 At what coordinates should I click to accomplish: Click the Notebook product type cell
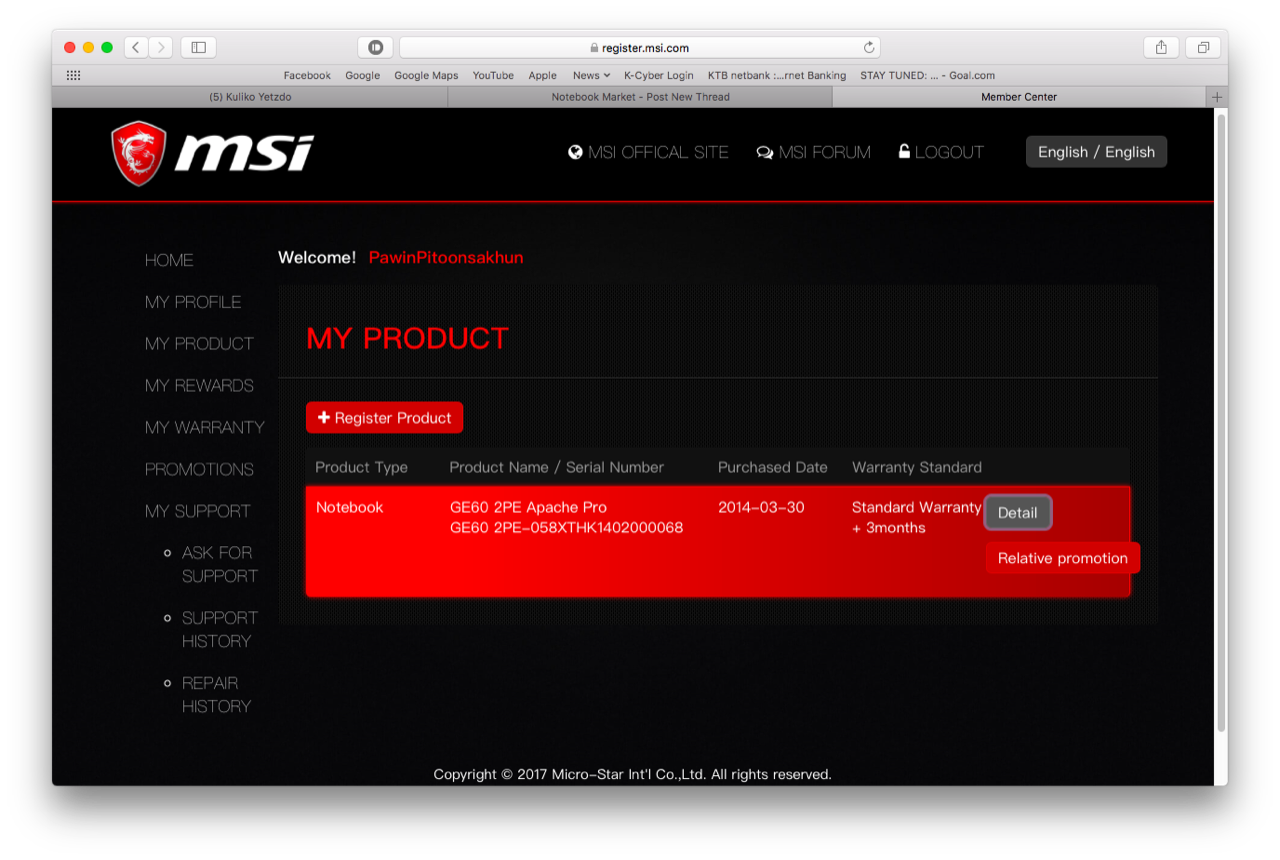click(x=350, y=507)
